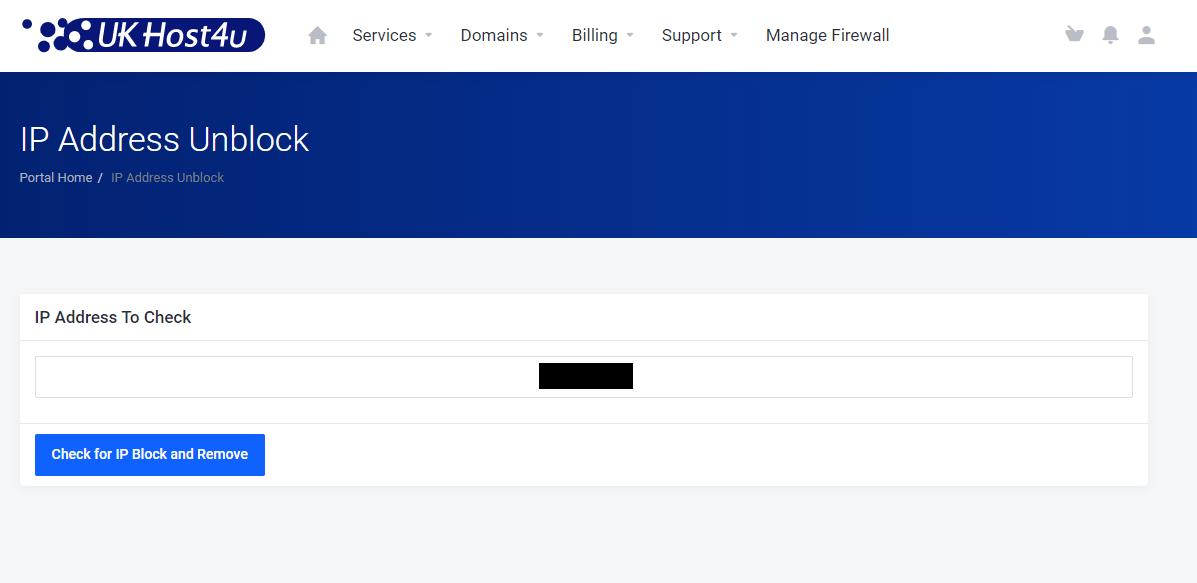The height and width of the screenshot is (583, 1197).
Task: Select Manage Firewall from the navigation
Action: tap(827, 35)
